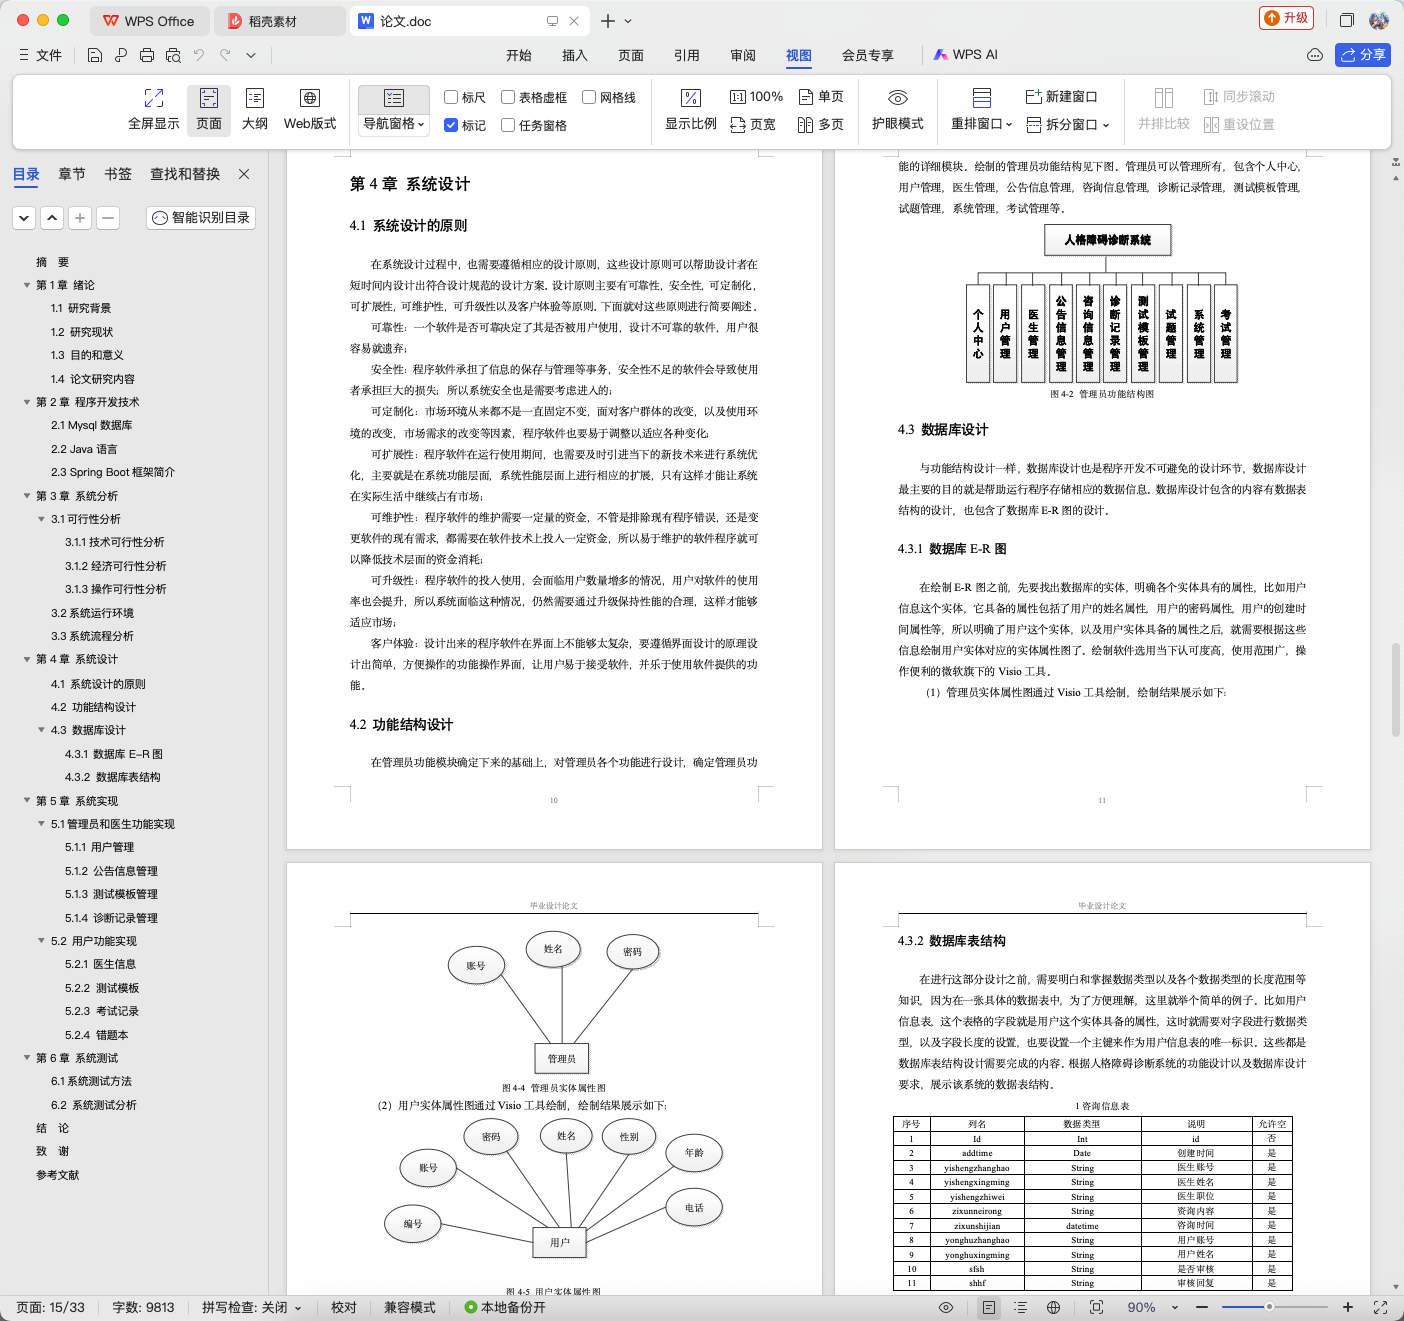Viewport: 1404px width, 1321px height.
Task: Switch to 大纲 outline view
Action: click(255, 109)
